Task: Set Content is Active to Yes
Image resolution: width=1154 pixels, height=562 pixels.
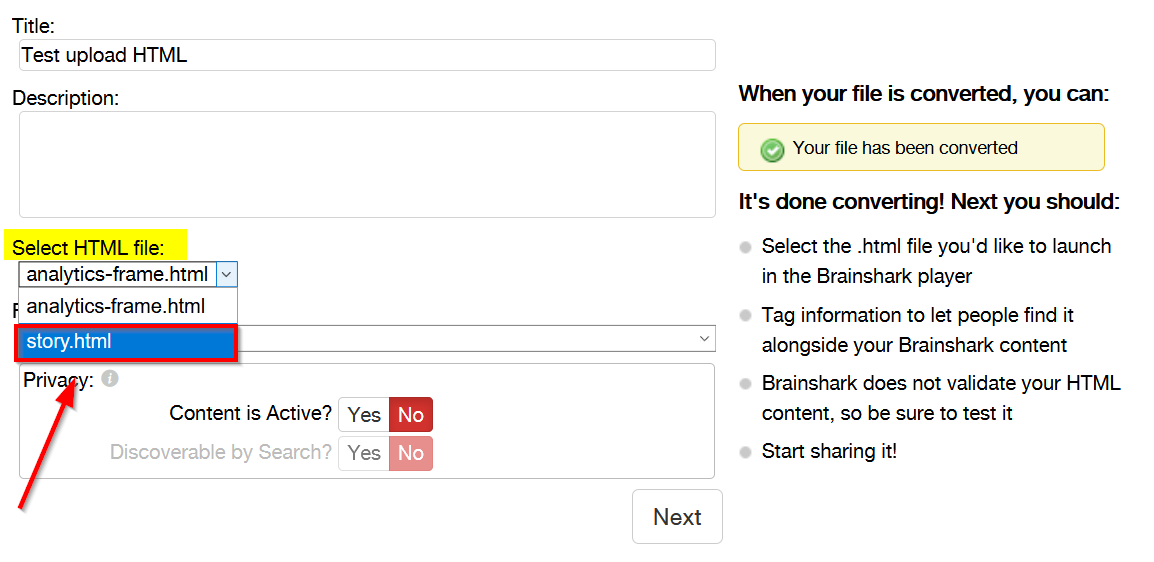Action: click(364, 415)
